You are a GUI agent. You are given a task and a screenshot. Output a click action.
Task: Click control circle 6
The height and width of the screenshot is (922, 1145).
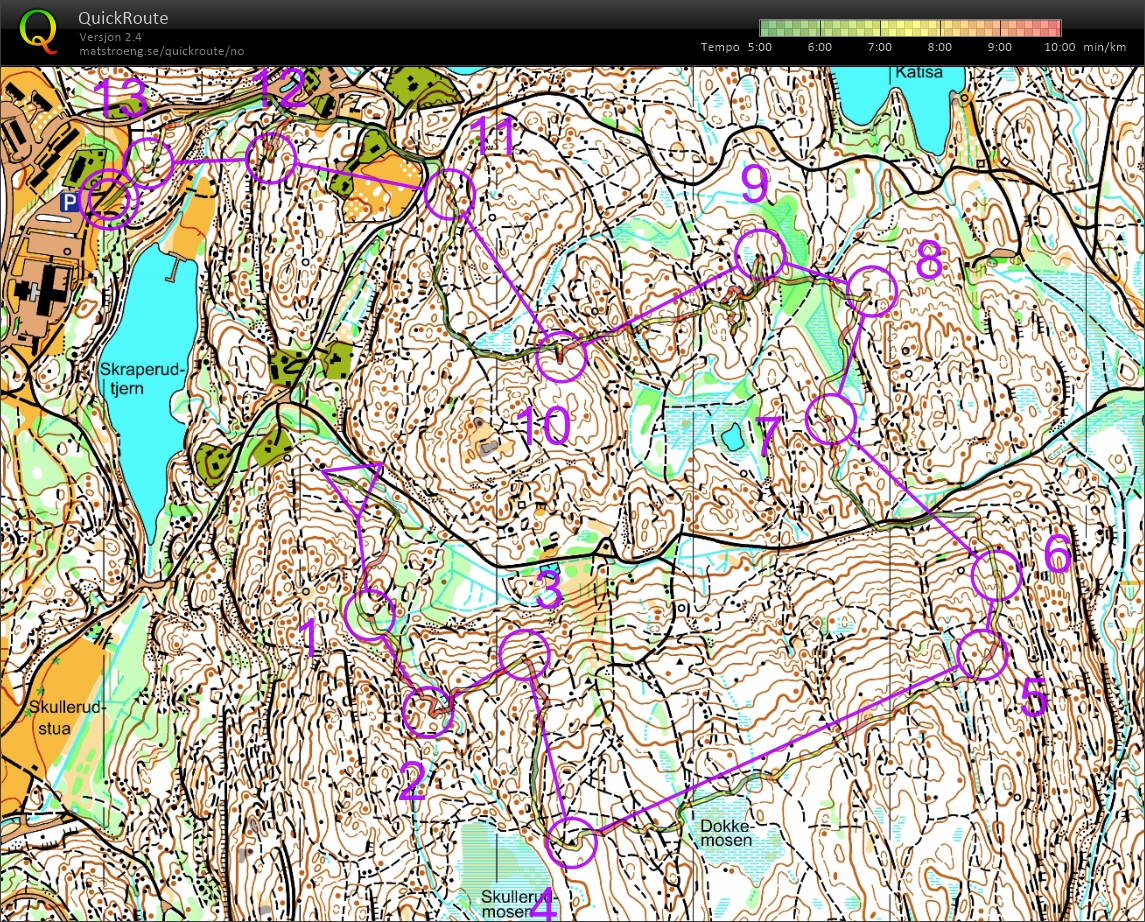(995, 575)
